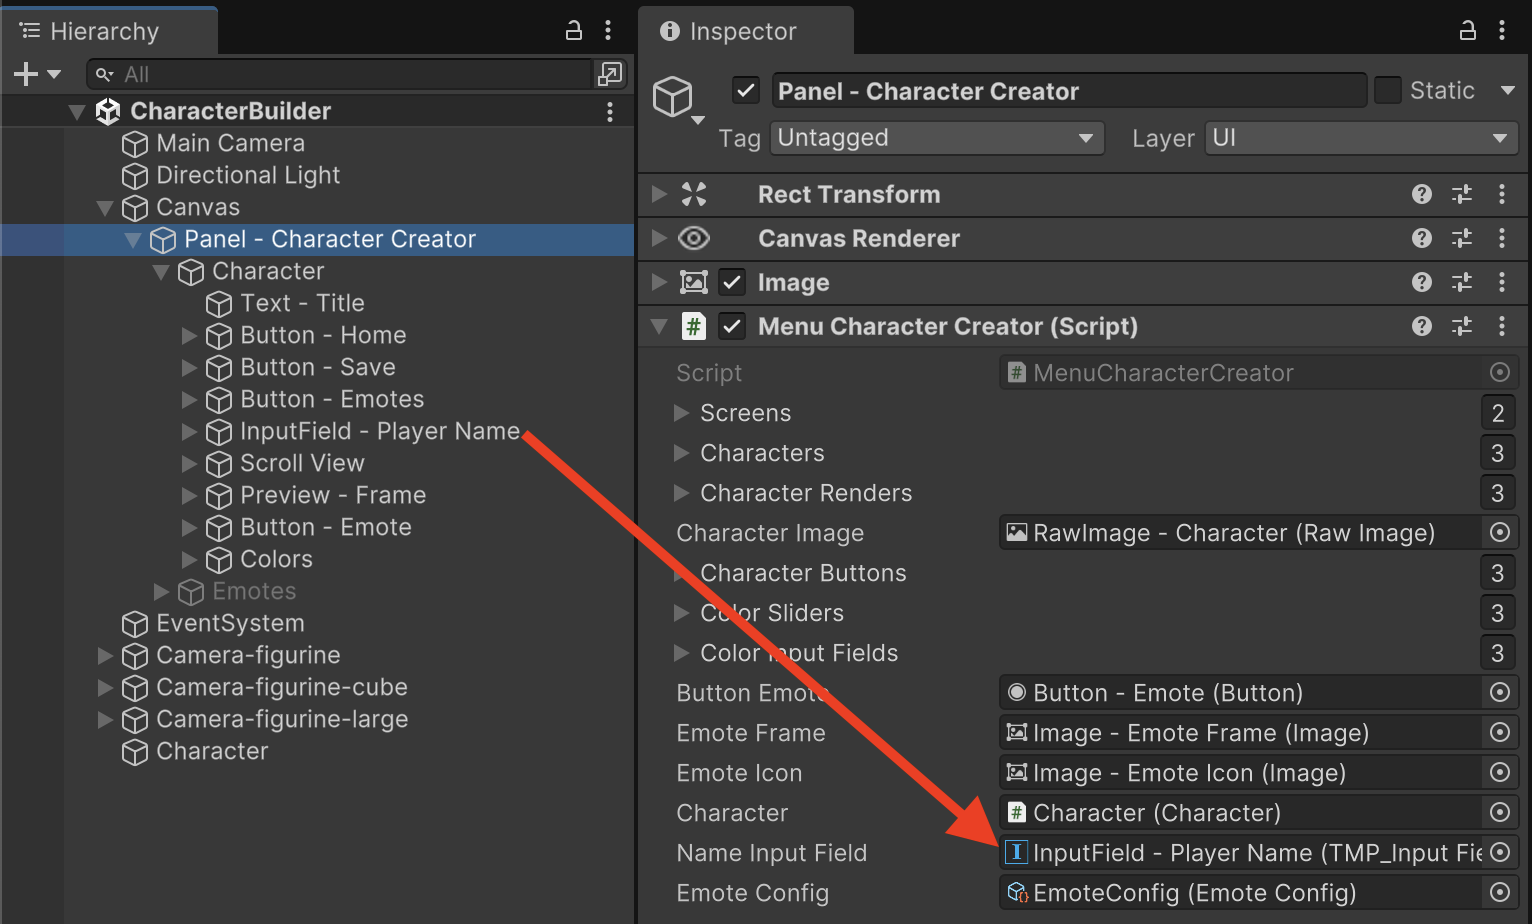Screen dimensions: 1532x924
Task: Open CharacterBuilder scene options menu
Action: click(x=609, y=111)
